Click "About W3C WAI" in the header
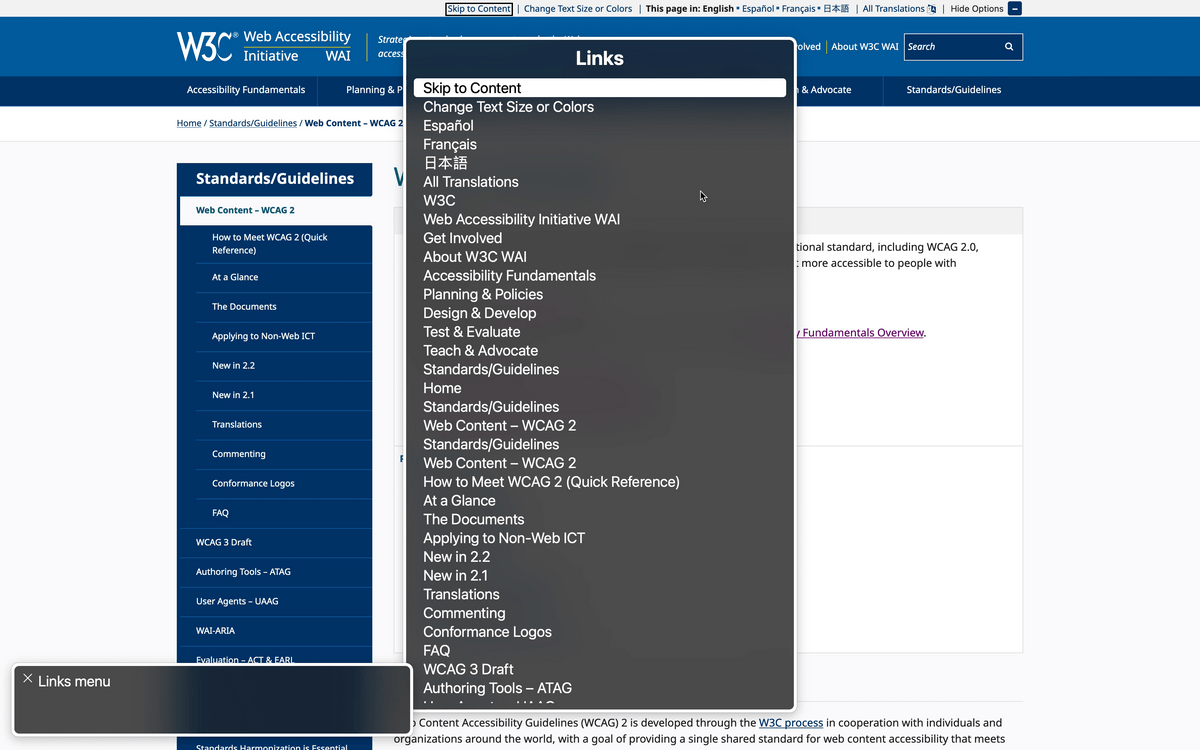The width and height of the screenshot is (1200, 750). (x=864, y=47)
